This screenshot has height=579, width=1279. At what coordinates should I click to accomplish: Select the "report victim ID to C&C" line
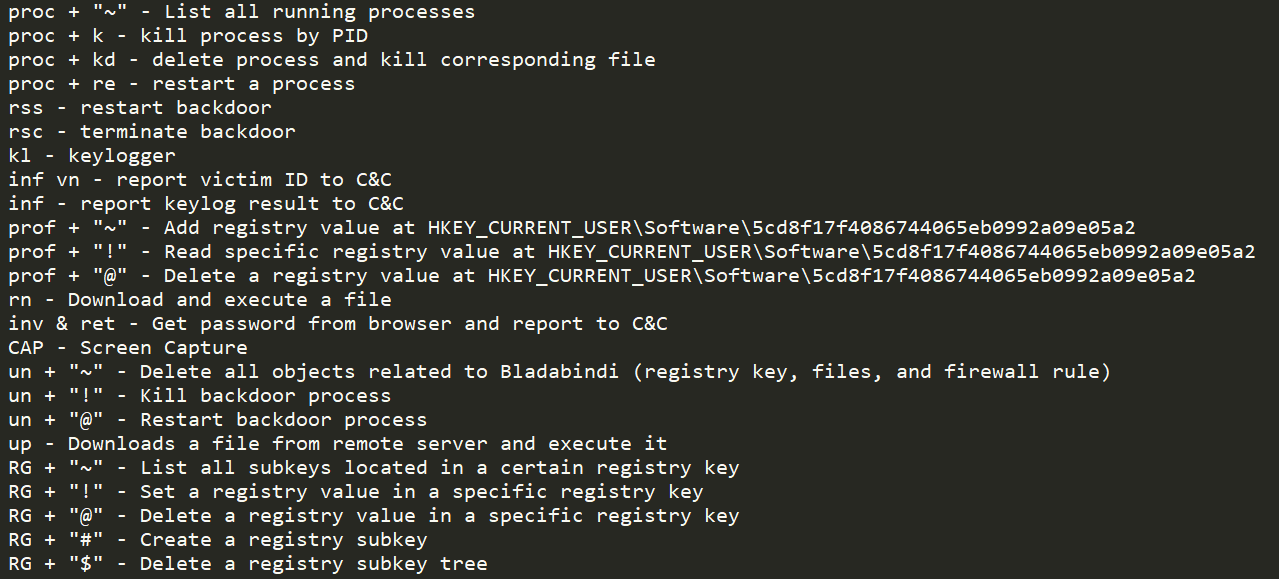[200, 180]
